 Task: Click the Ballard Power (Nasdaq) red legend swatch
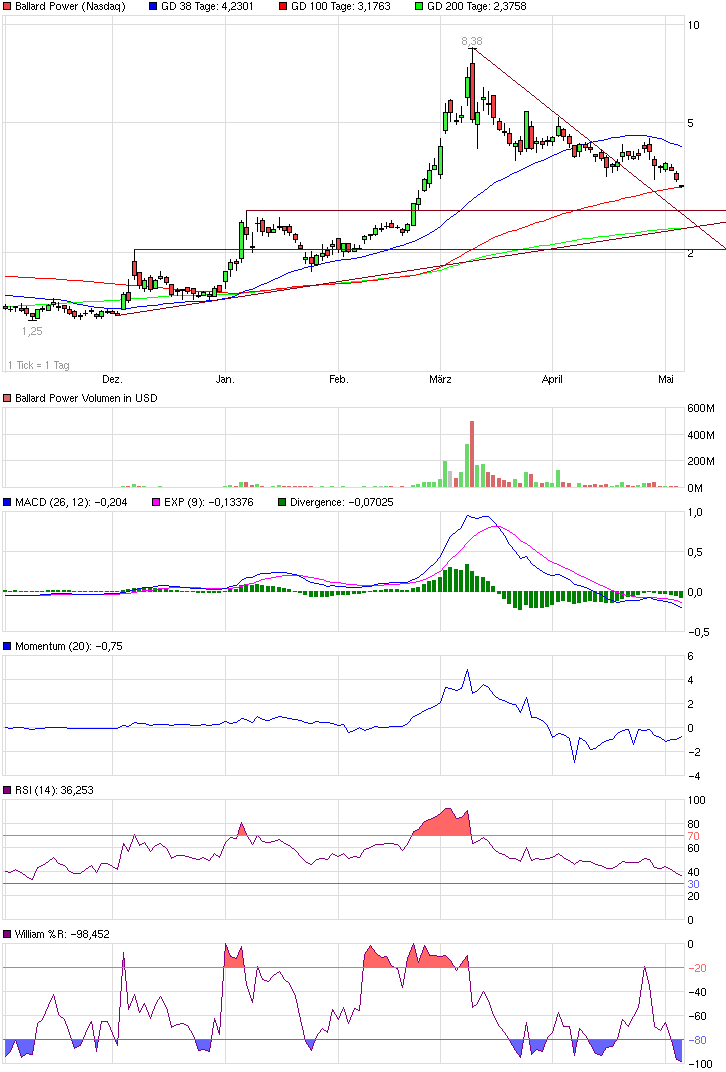click(x=7, y=6)
